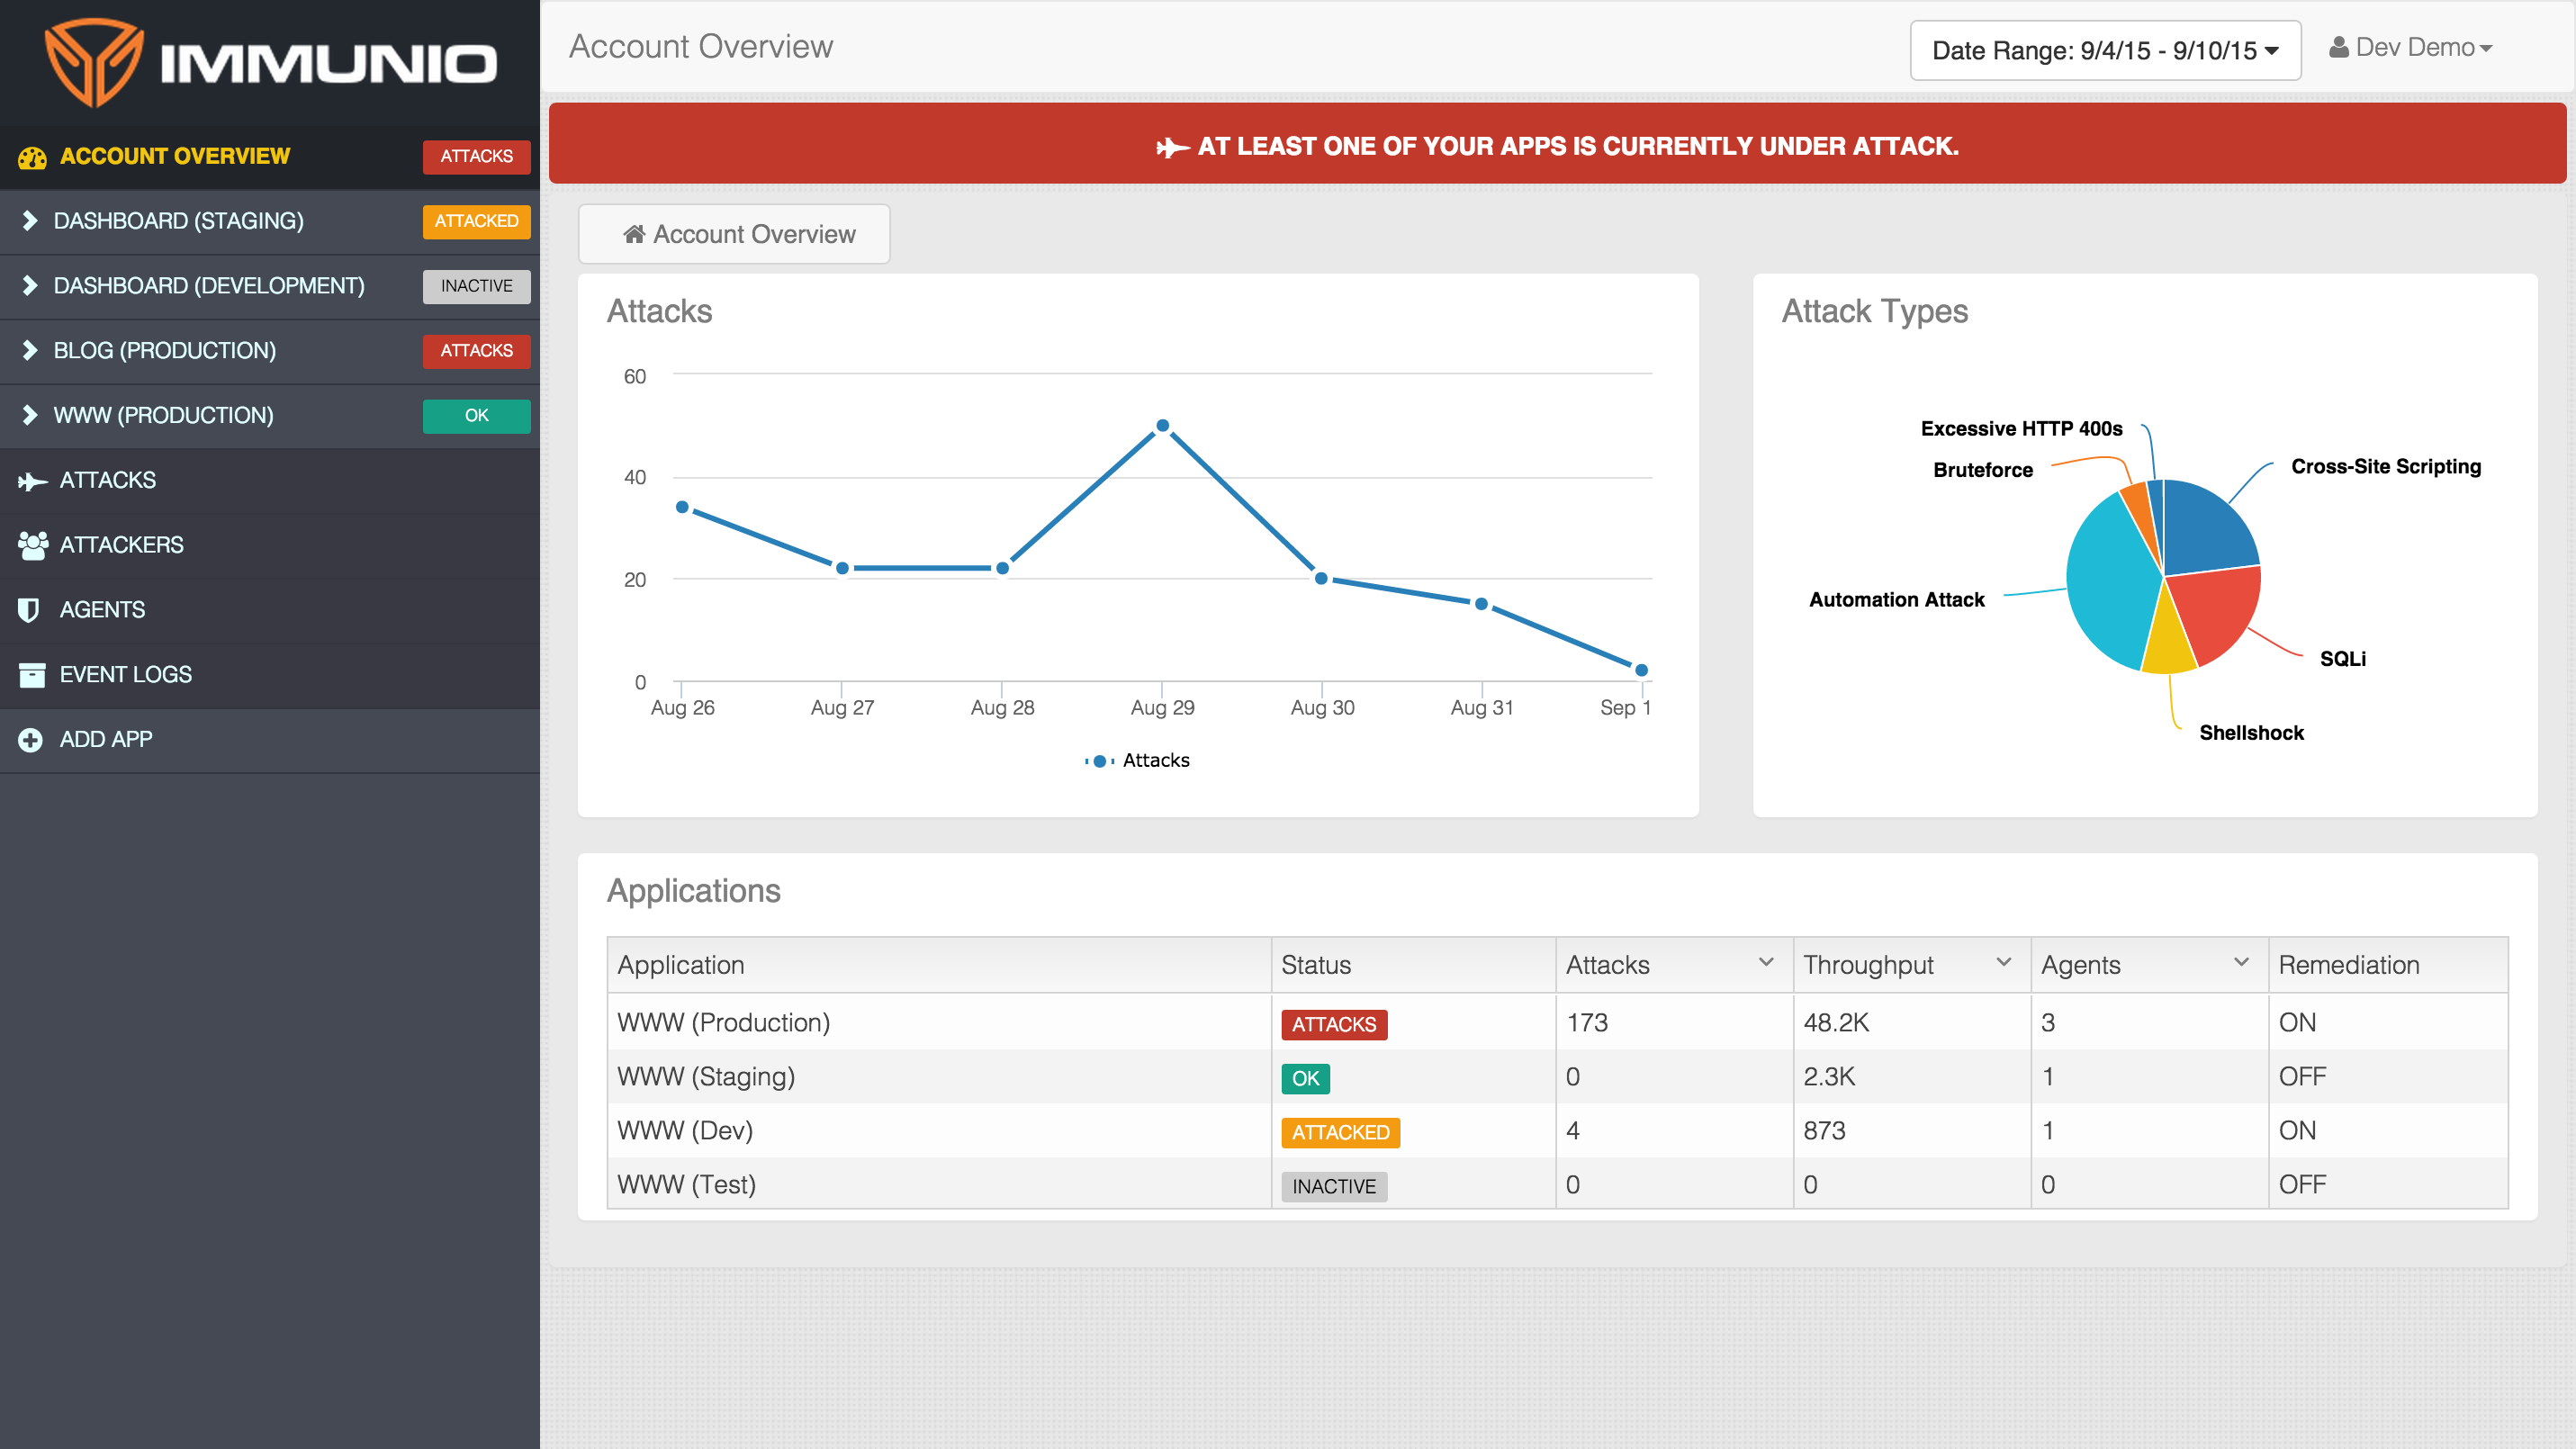This screenshot has height=1449, width=2576.
Task: Toggle remediation ON for WWW (Production)
Action: click(x=2297, y=1022)
